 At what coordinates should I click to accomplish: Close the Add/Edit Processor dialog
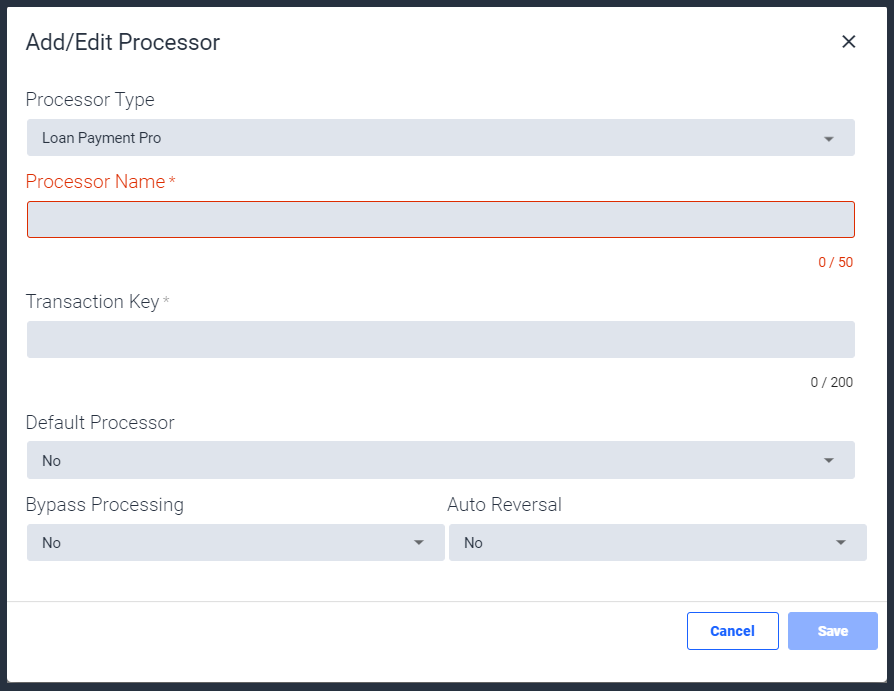point(848,42)
